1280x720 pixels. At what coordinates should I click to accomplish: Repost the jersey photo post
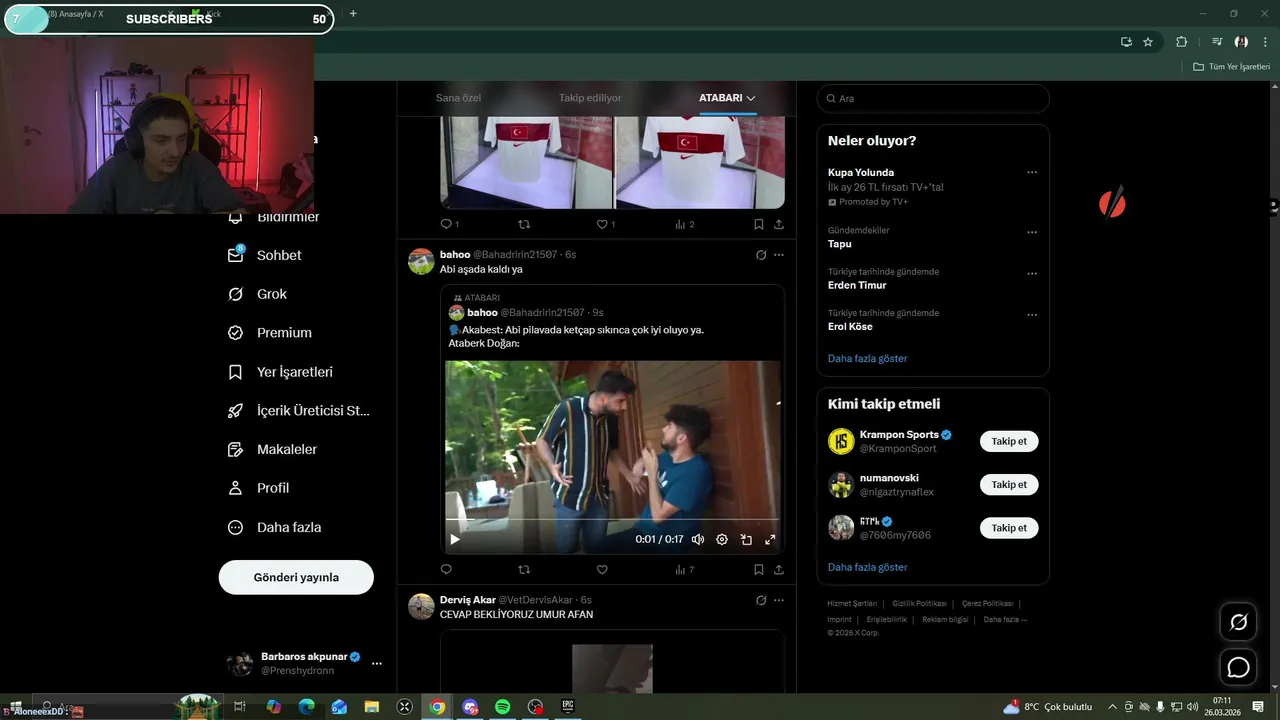coord(524,224)
